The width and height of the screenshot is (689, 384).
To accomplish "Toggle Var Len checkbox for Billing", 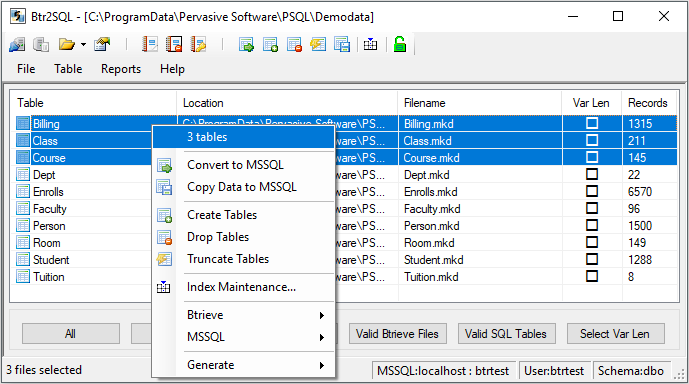I will coord(592,123).
